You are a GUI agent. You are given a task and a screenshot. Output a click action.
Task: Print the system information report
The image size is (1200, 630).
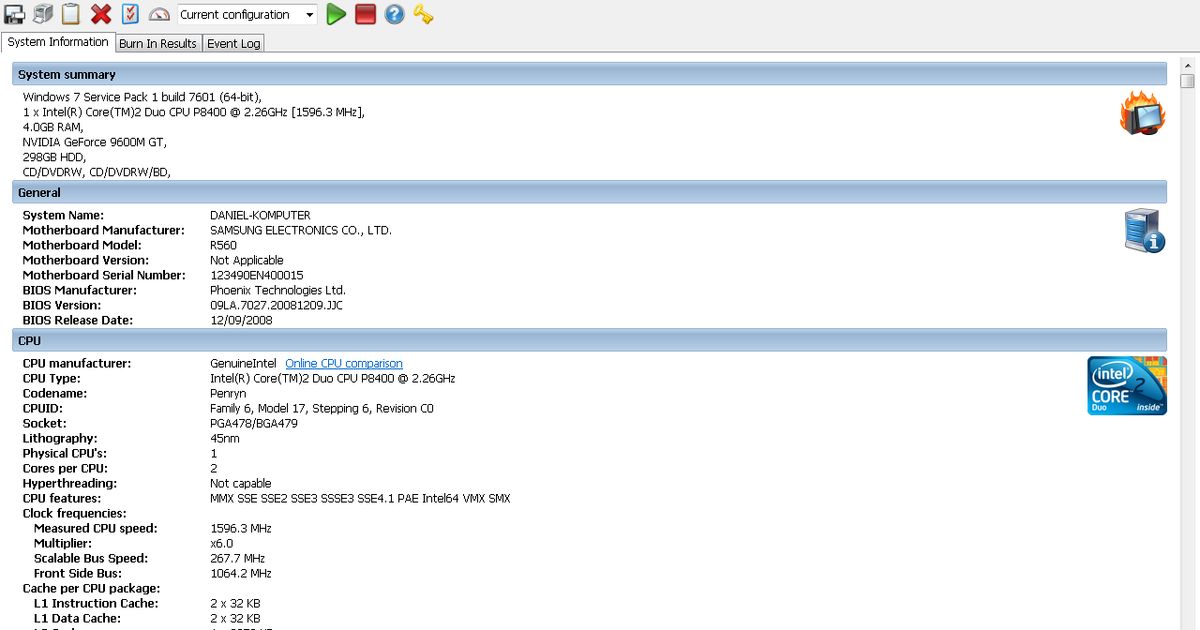tap(41, 14)
